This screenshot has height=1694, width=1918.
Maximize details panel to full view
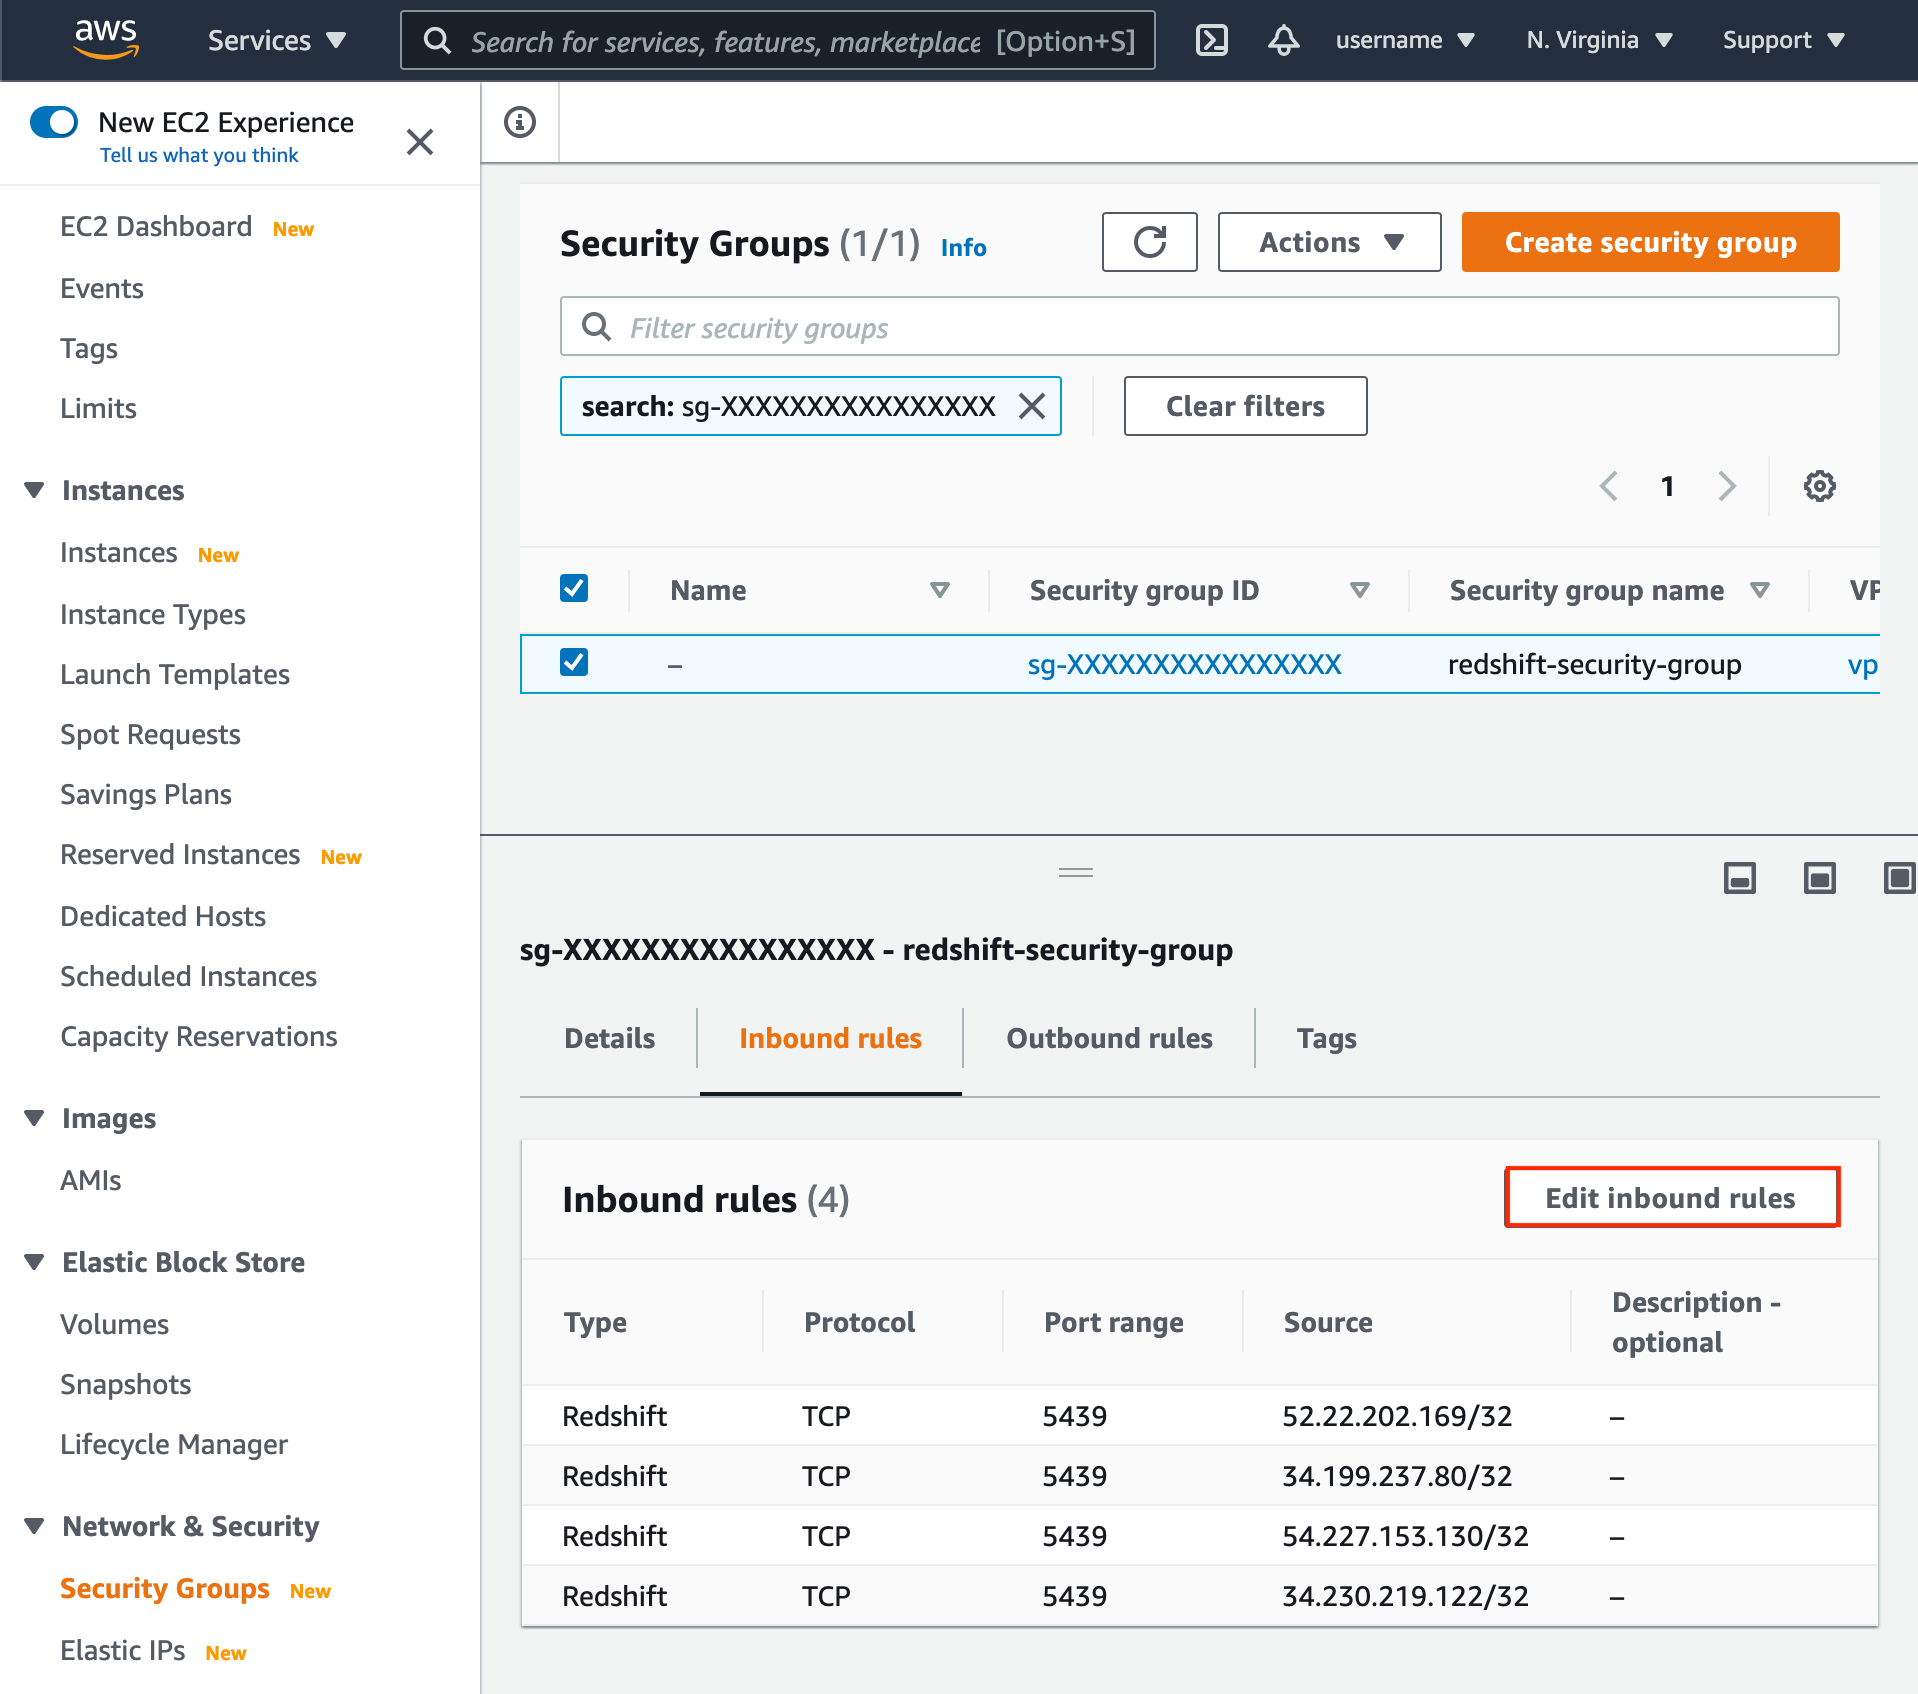[x=1898, y=878]
